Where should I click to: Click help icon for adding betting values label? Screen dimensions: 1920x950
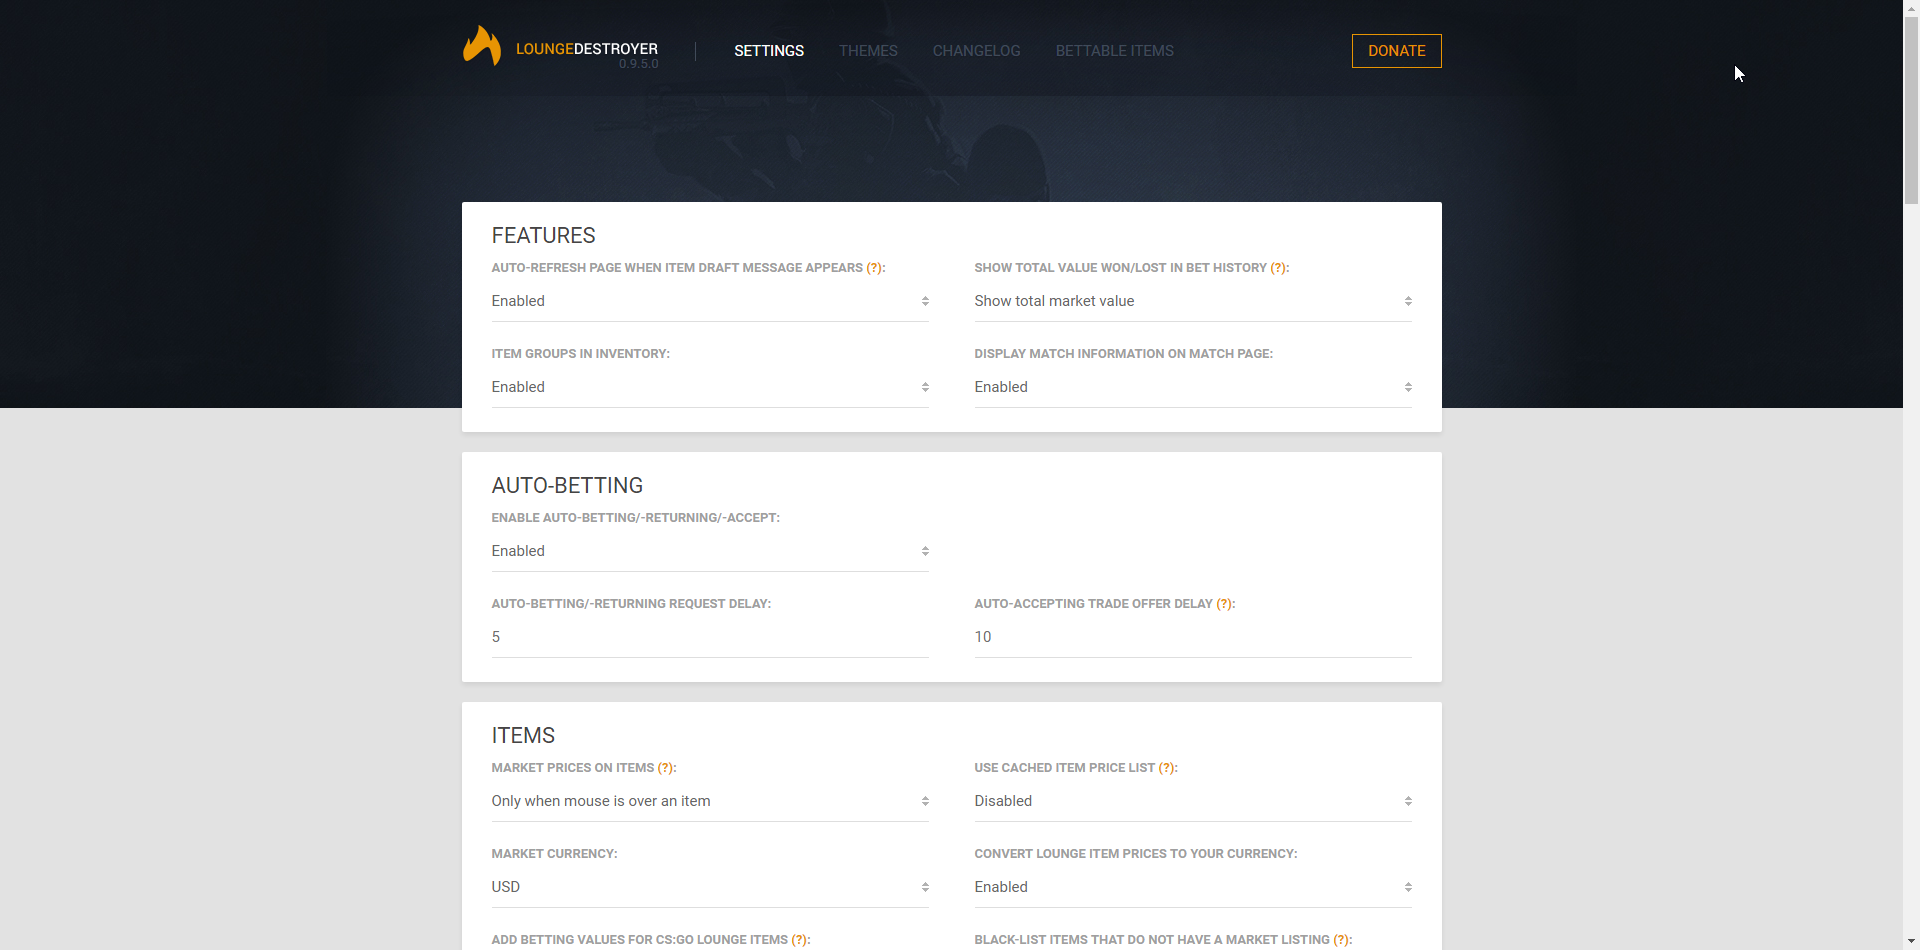[x=799, y=940]
